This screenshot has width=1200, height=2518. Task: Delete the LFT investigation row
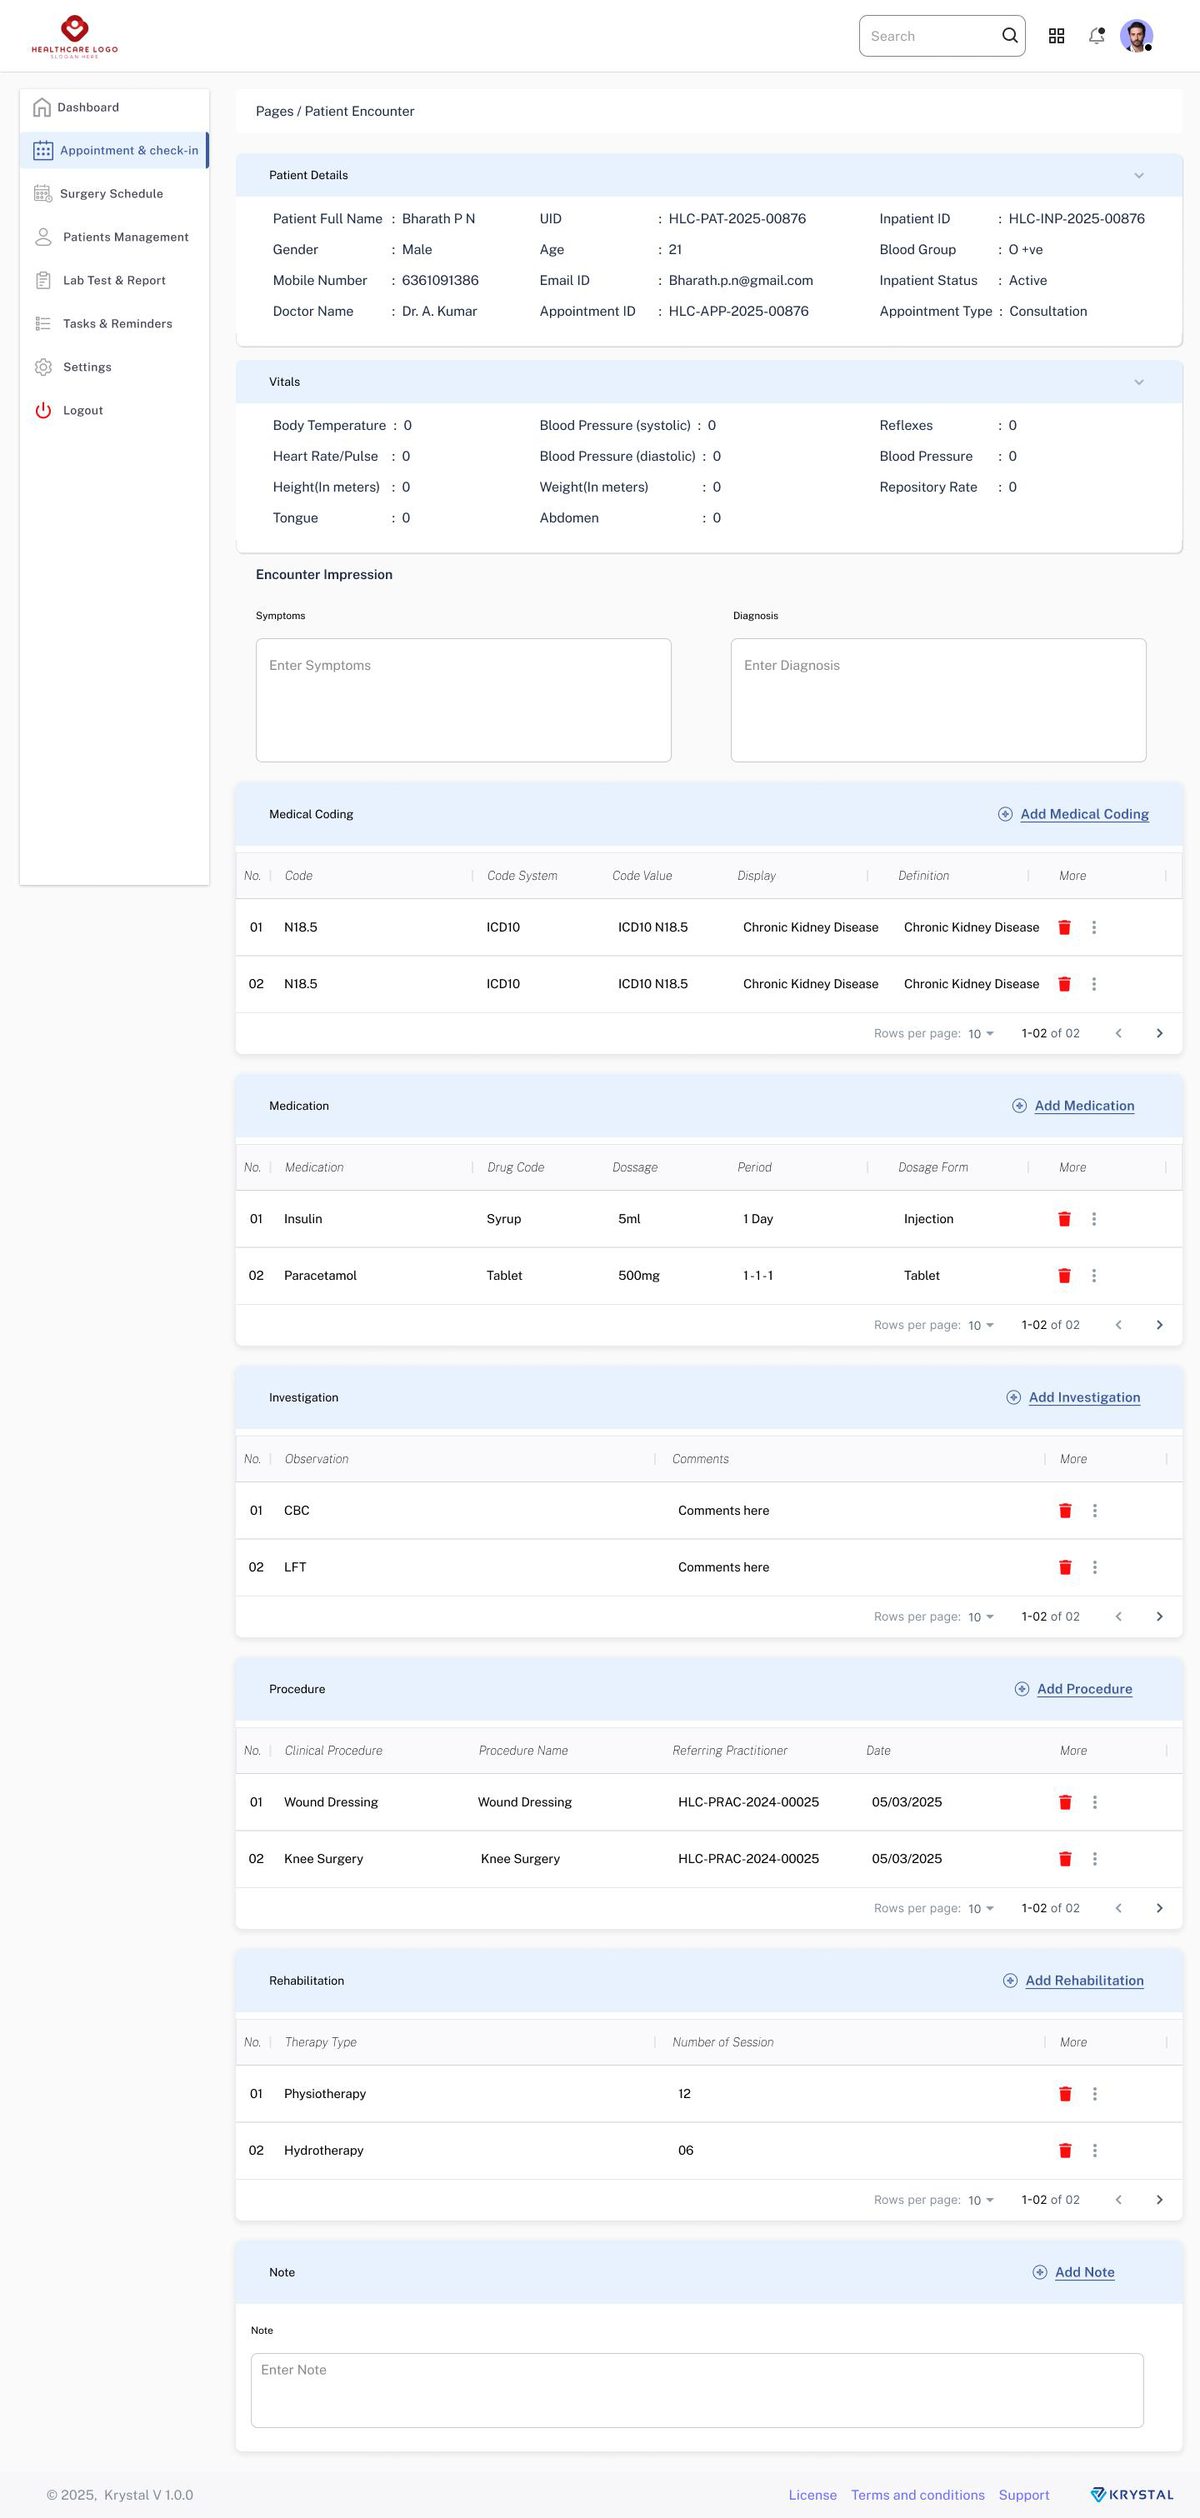[1065, 1568]
